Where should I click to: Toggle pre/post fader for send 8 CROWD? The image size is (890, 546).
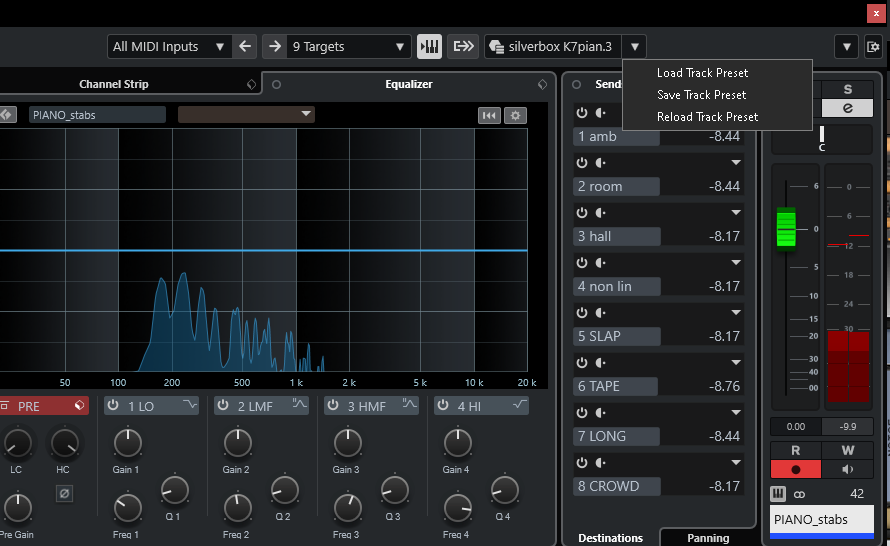pyautogui.click(x=601, y=463)
